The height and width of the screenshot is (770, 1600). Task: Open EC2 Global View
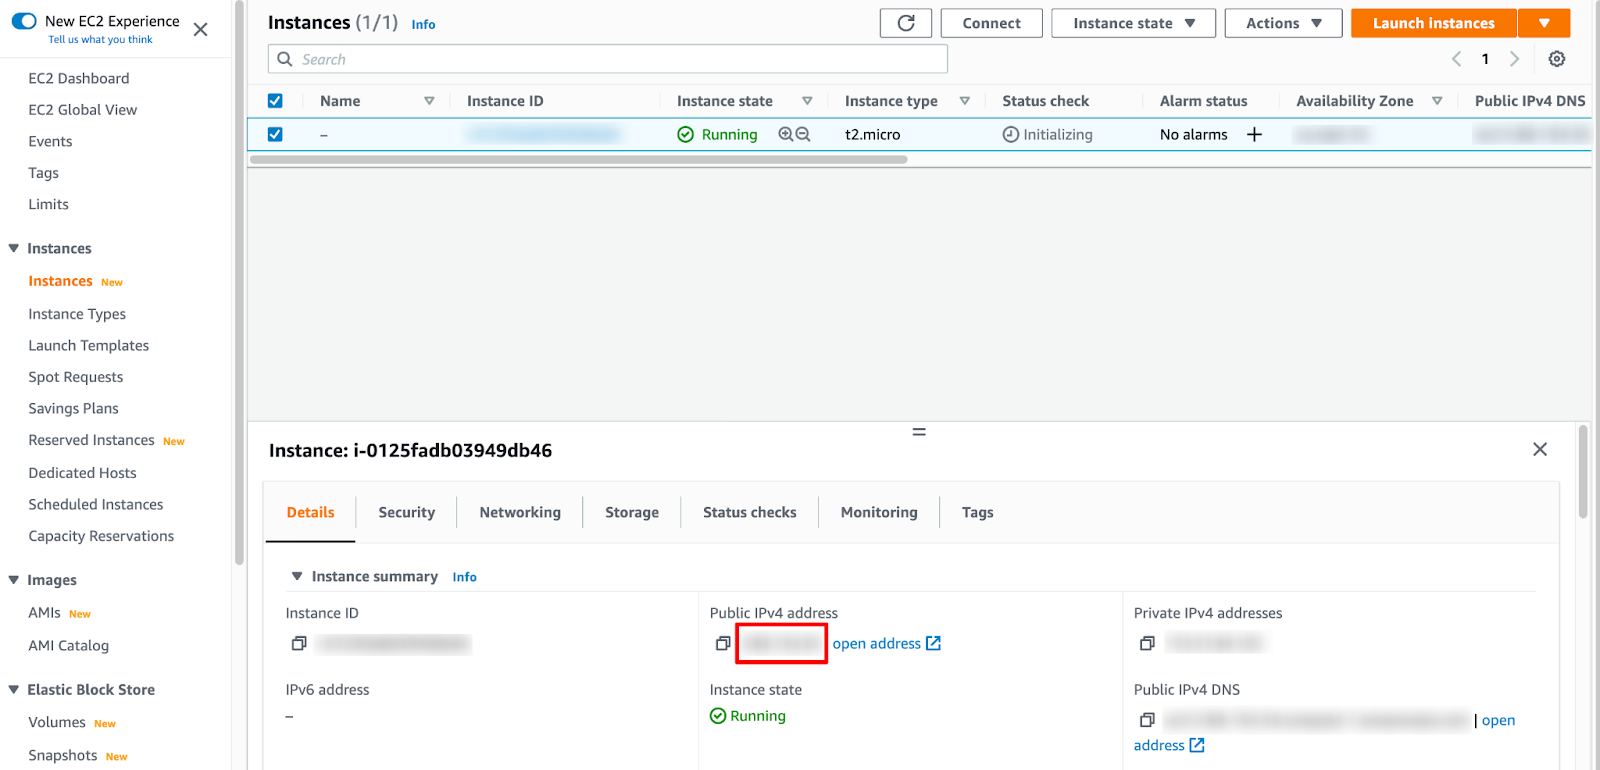(x=83, y=110)
